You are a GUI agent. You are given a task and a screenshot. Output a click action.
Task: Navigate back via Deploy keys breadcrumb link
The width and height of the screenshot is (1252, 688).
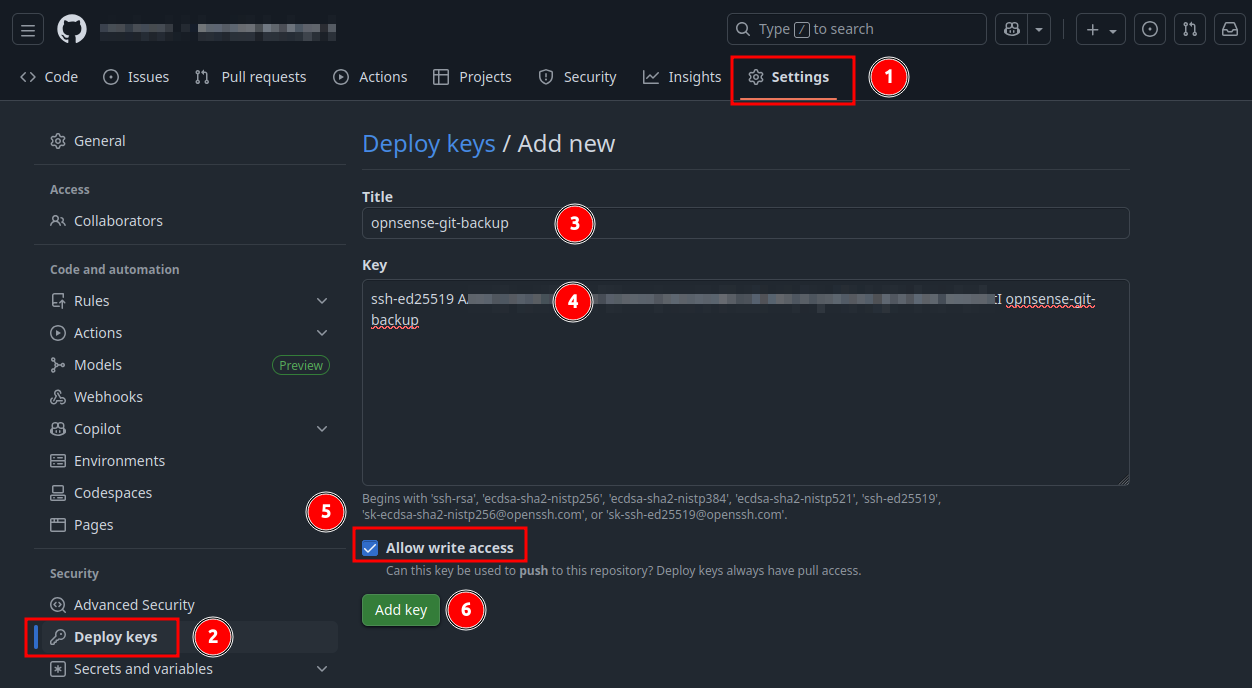click(x=428, y=143)
